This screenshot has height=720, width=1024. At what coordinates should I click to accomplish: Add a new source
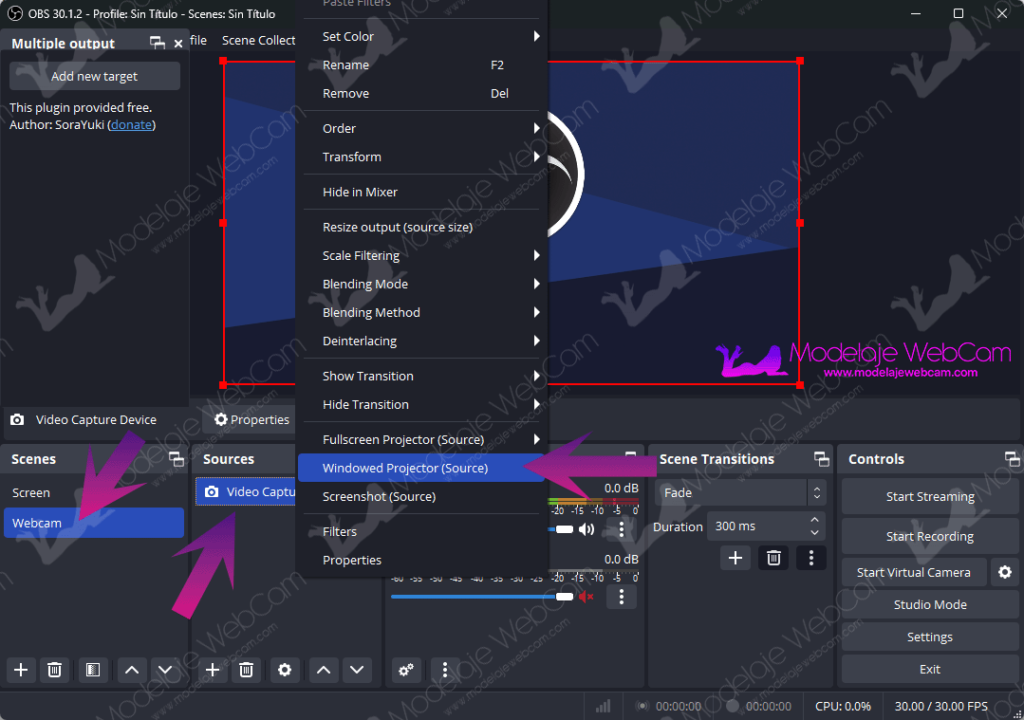tap(212, 670)
